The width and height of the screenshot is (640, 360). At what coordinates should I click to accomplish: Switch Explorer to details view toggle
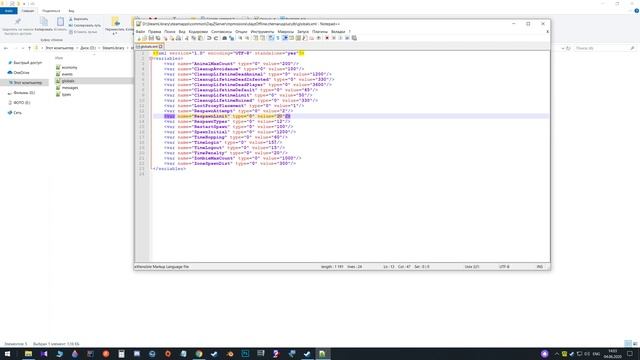pyautogui.click(x=628, y=344)
